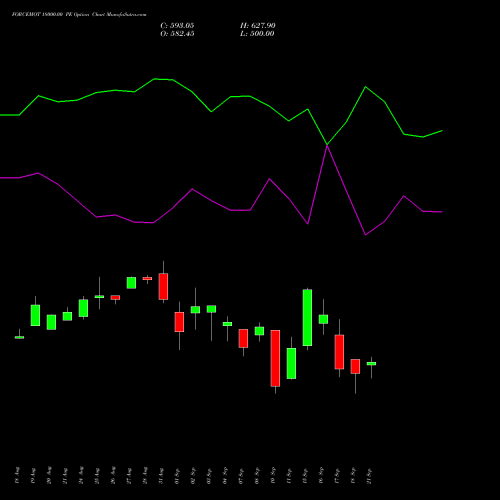Screen dimensions: 500x500
Task: Click the '04 Sep' date axis label
Action: (x=225, y=476)
